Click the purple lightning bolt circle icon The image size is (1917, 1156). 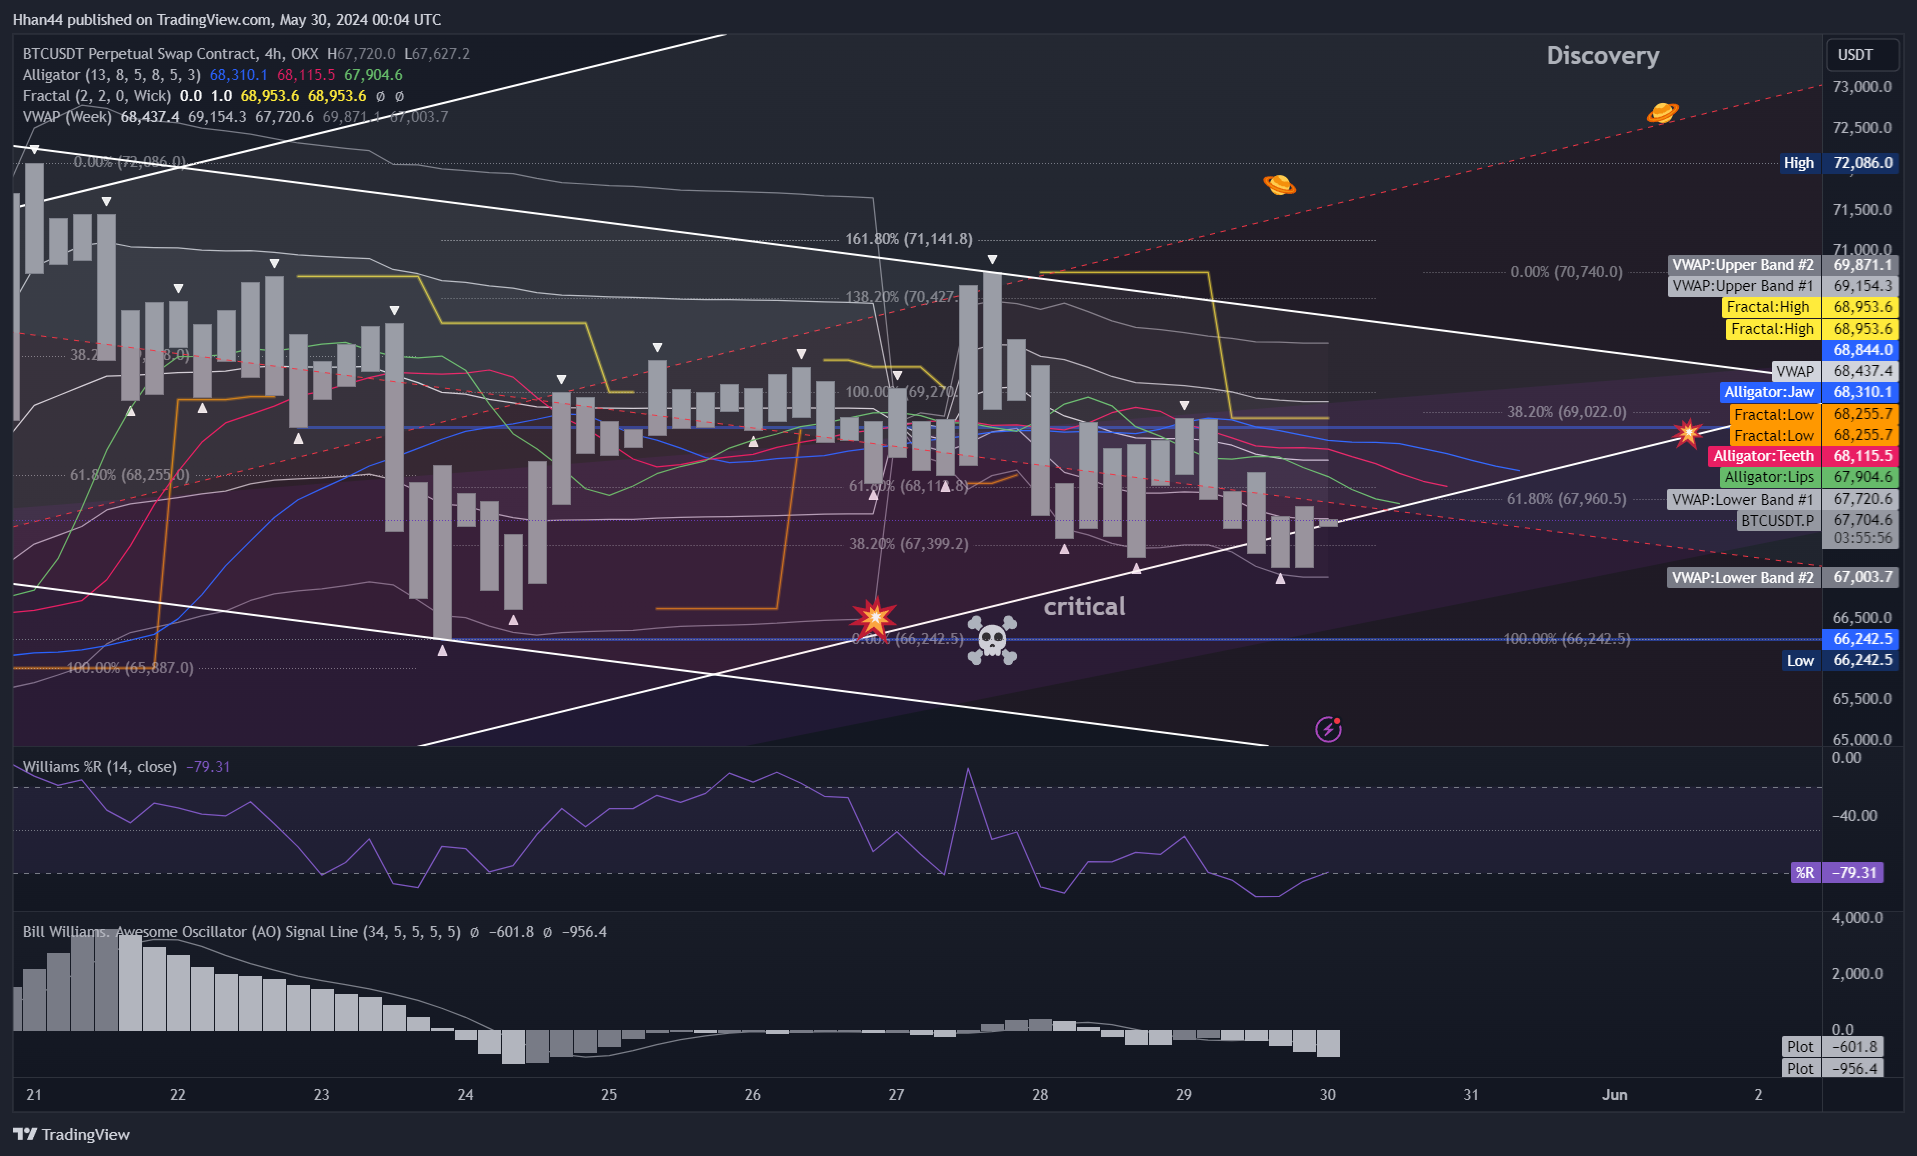(x=1328, y=729)
